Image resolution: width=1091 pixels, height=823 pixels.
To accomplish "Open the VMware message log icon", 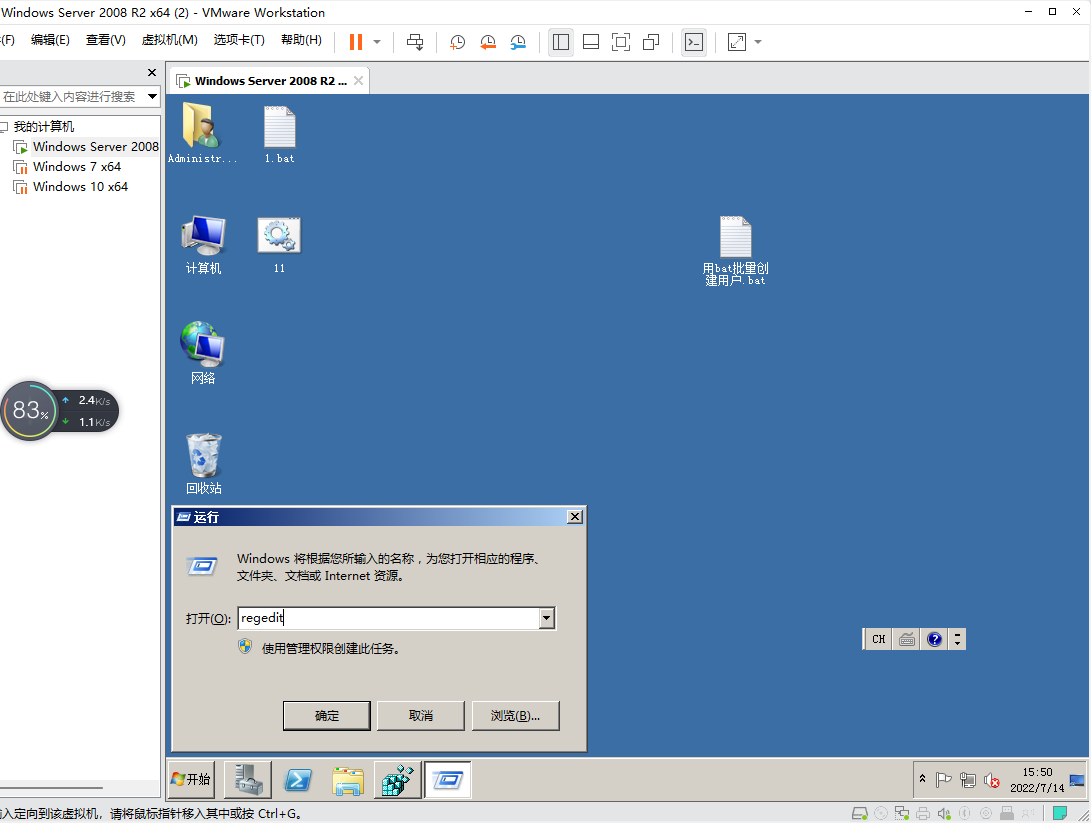I will tap(1060, 813).
